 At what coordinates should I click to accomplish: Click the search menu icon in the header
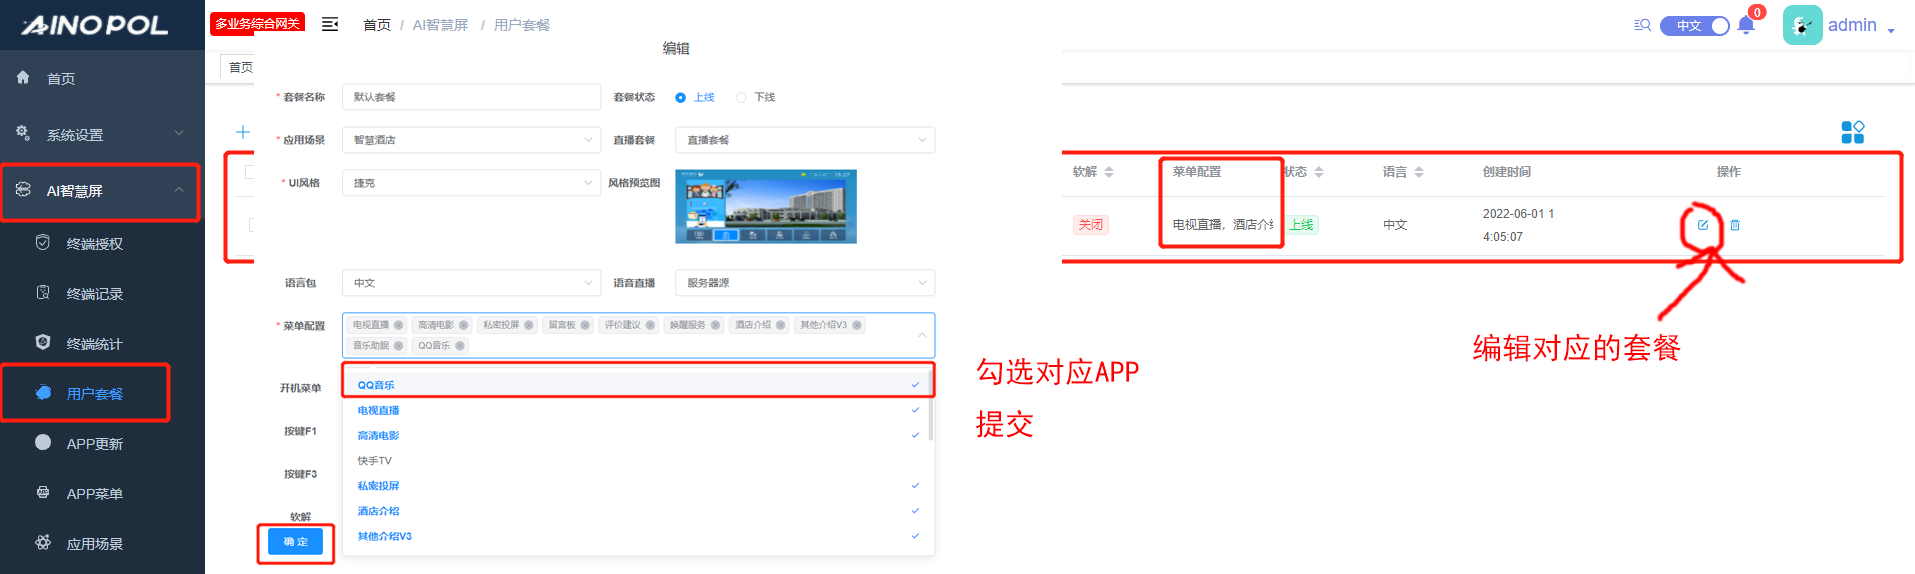[x=1642, y=25]
